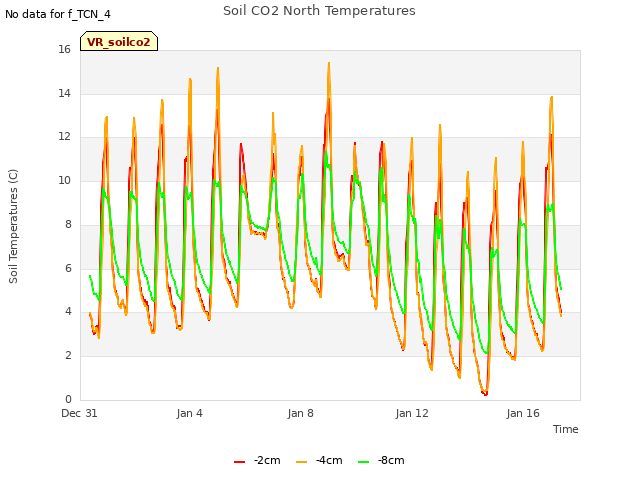Click the red -2cm legend swatch
This screenshot has width=640, height=480.
240,462
